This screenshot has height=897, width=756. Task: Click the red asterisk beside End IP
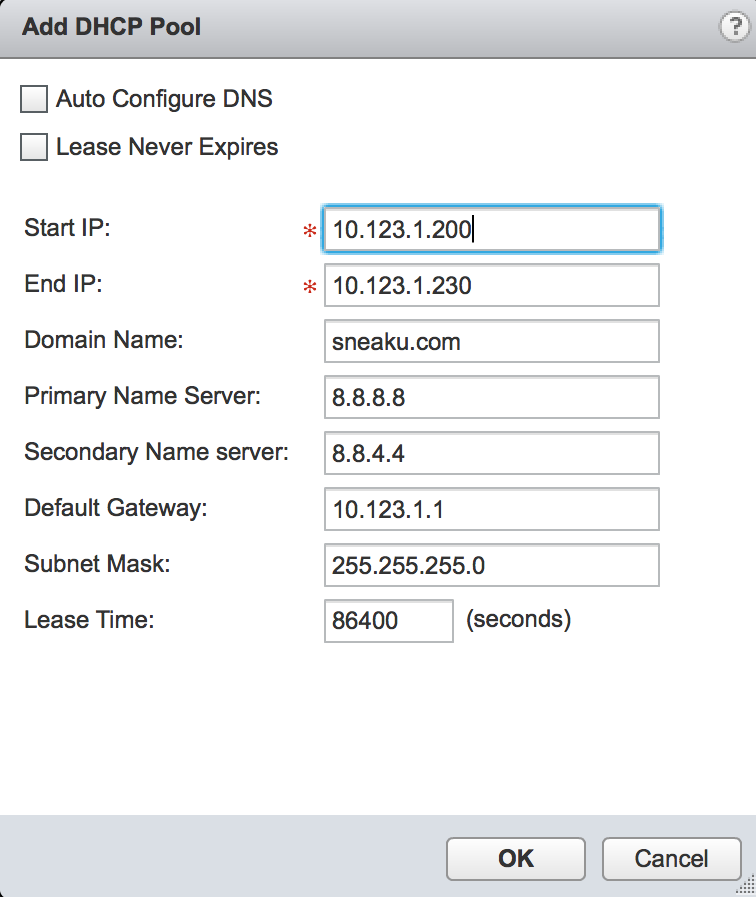310,287
